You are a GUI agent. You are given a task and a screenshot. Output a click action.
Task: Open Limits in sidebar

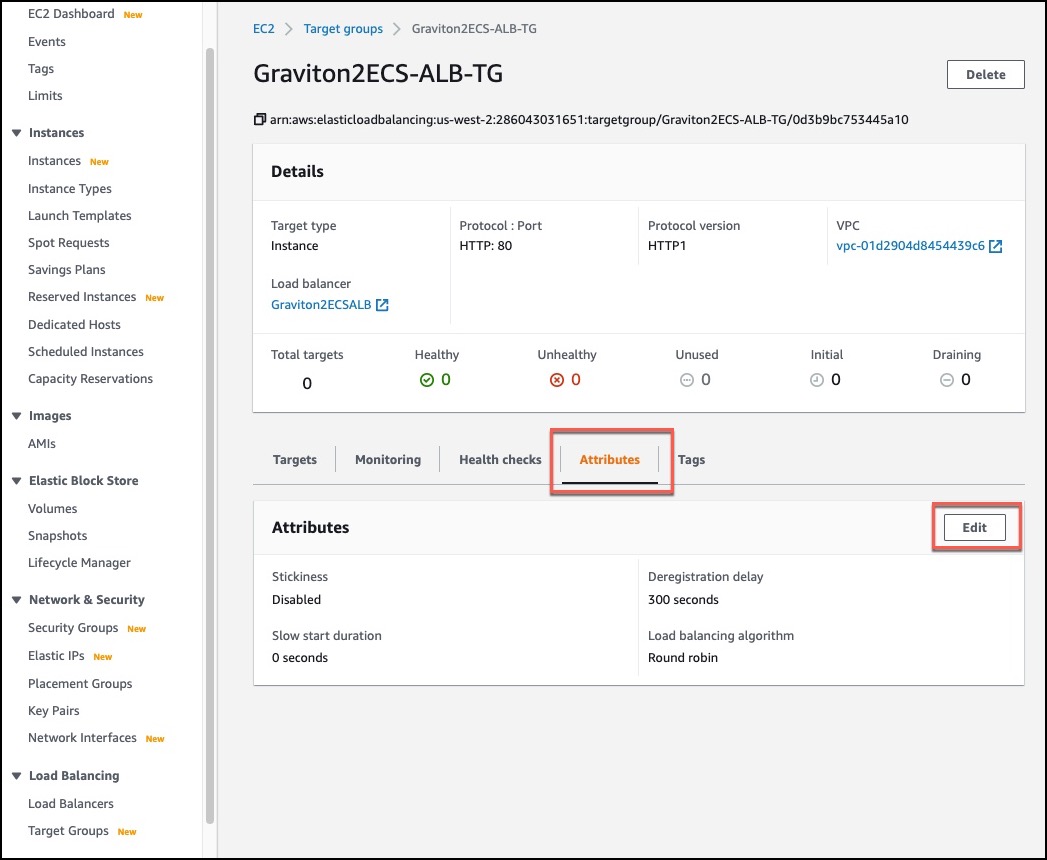(x=45, y=95)
